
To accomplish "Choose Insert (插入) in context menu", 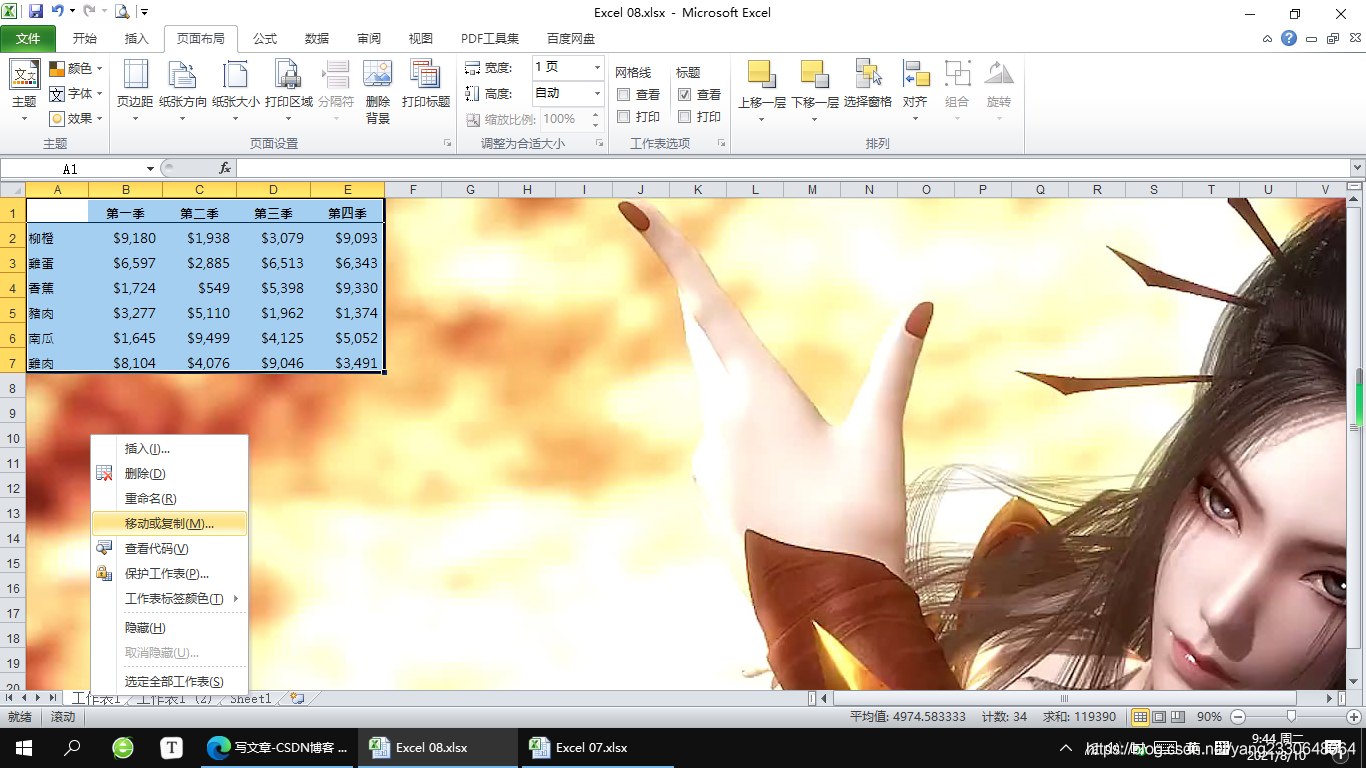I will point(169,449).
